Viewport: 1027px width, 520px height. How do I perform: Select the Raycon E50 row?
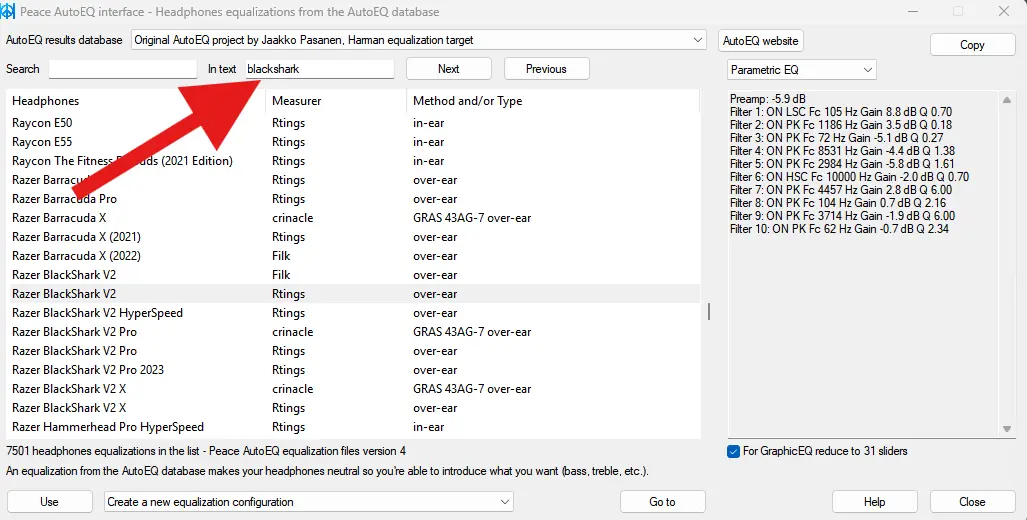(x=353, y=122)
